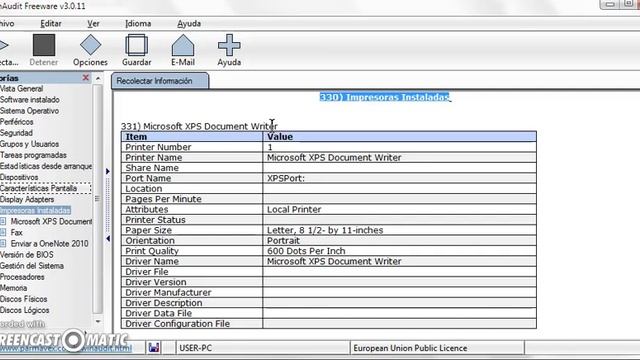Select Tareas programadas category

[33, 155]
